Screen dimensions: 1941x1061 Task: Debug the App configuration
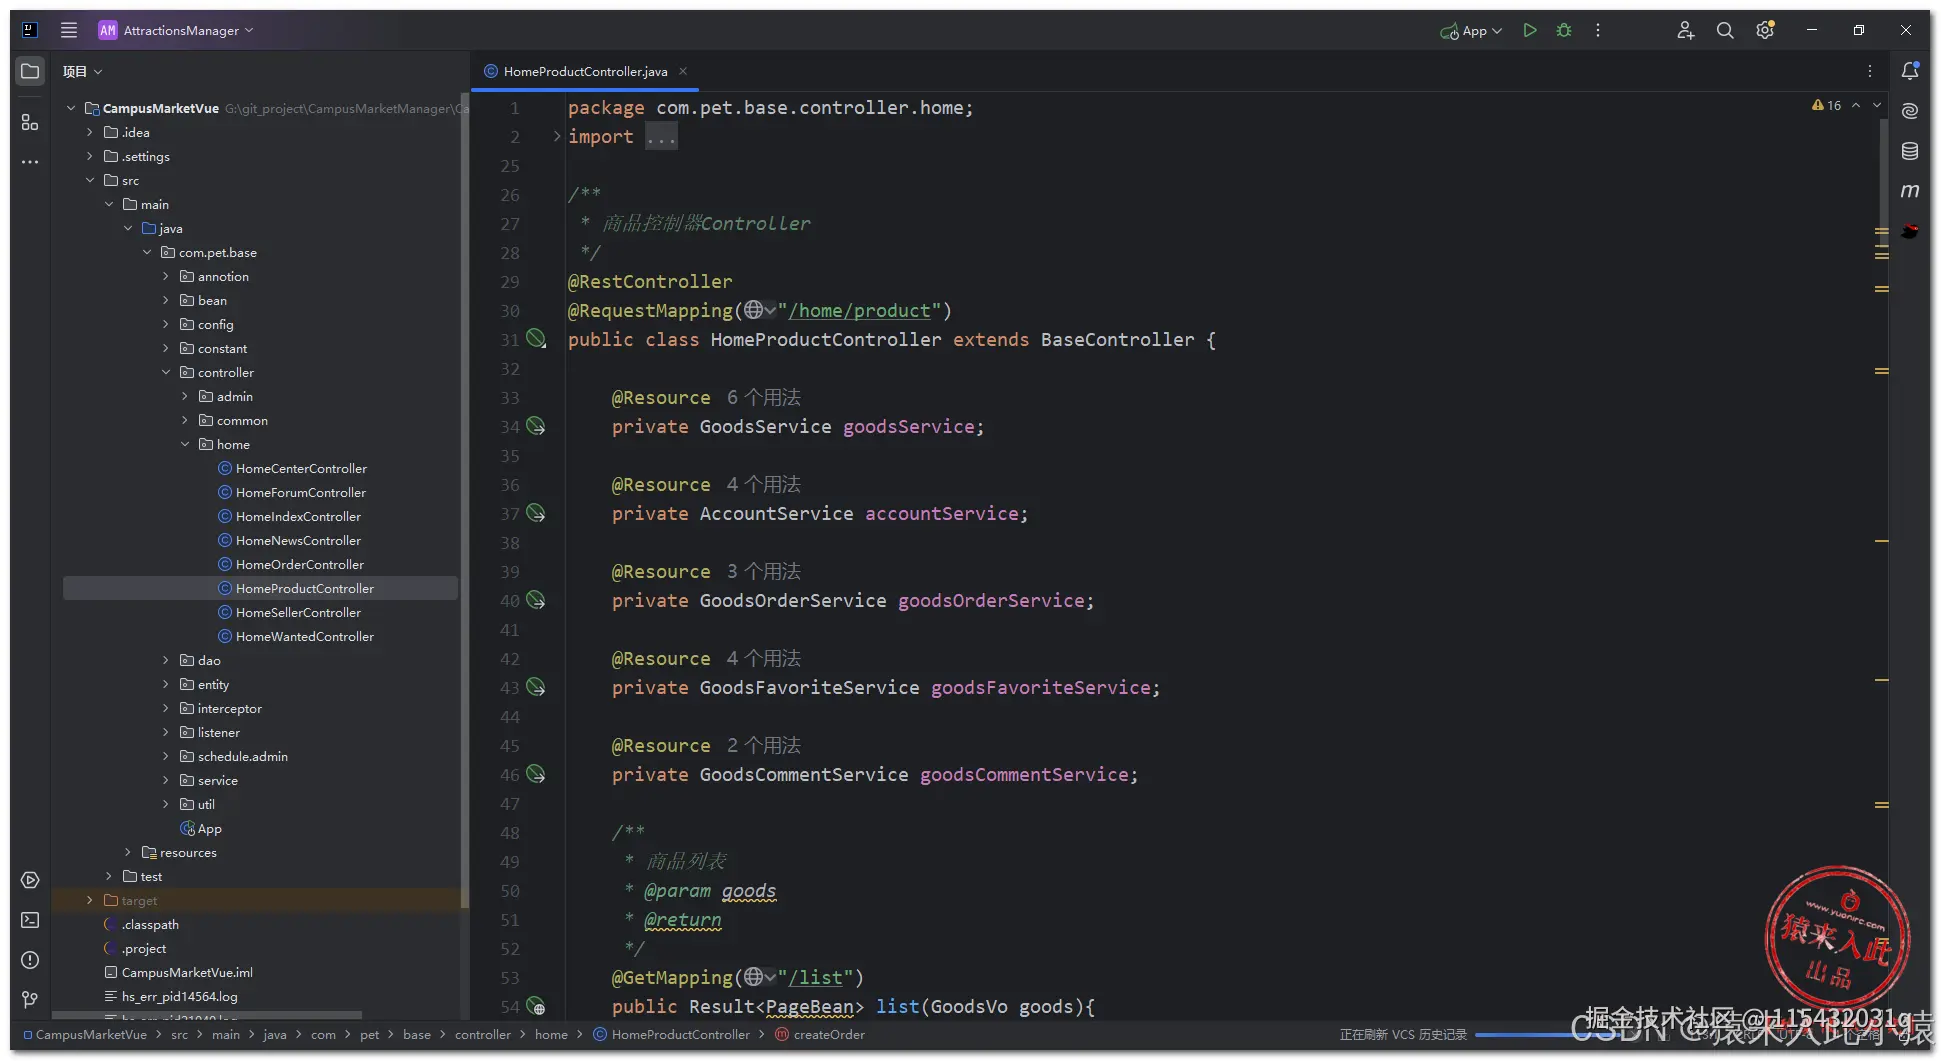point(1564,30)
